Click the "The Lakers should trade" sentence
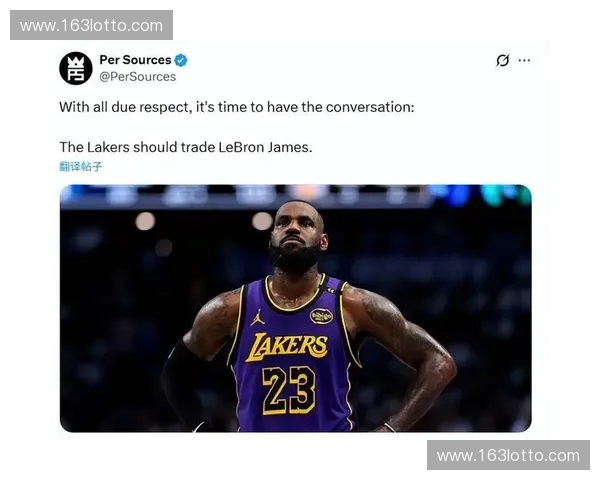 [186, 147]
